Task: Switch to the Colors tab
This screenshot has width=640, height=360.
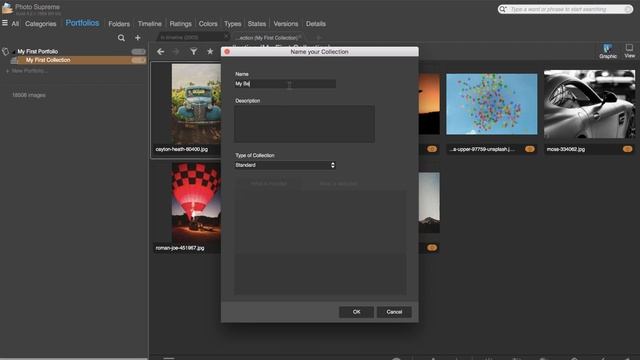Action: [x=208, y=24]
